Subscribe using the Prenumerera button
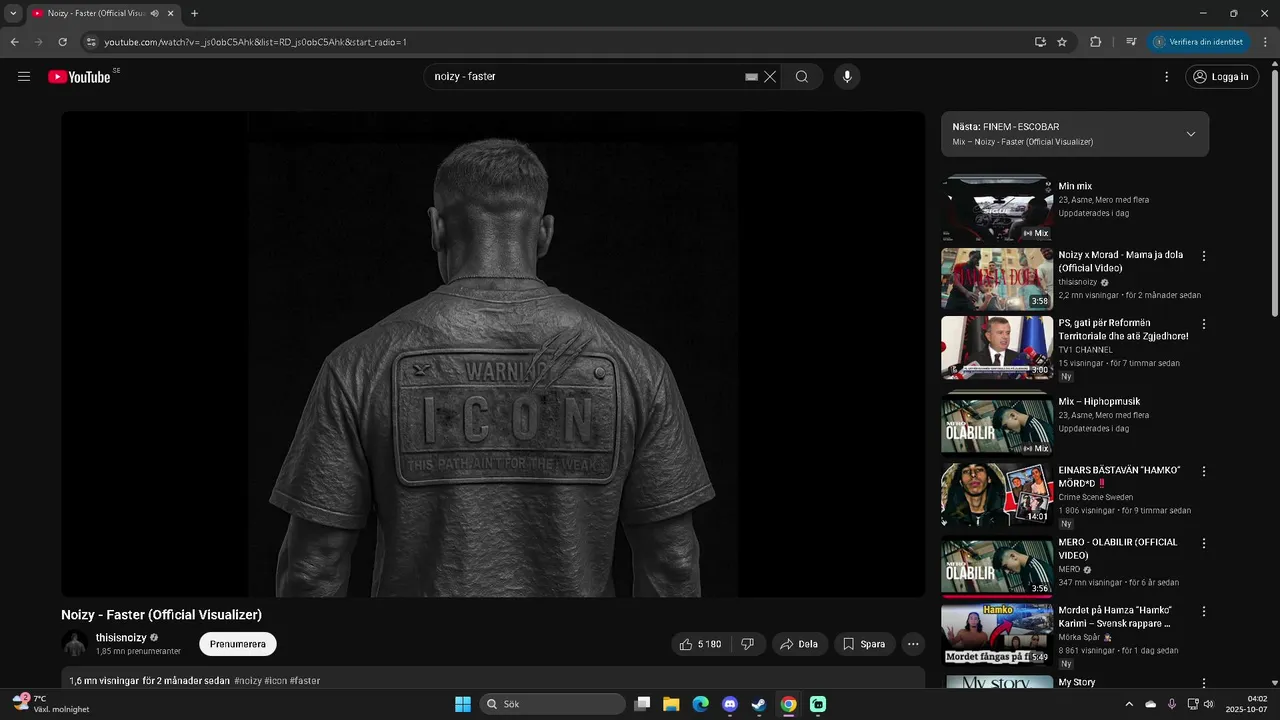The image size is (1280, 720). [238, 644]
